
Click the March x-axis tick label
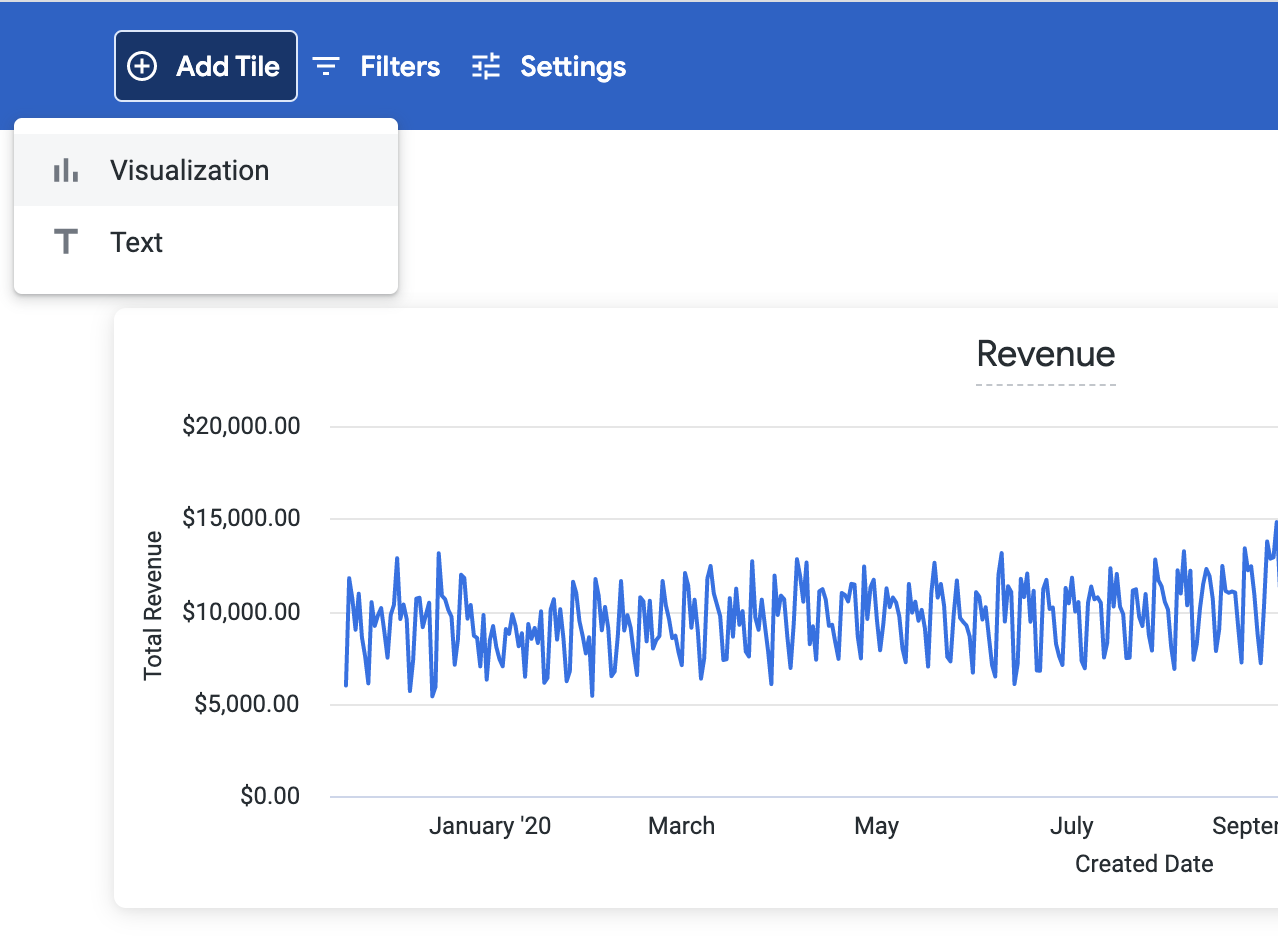(x=681, y=826)
